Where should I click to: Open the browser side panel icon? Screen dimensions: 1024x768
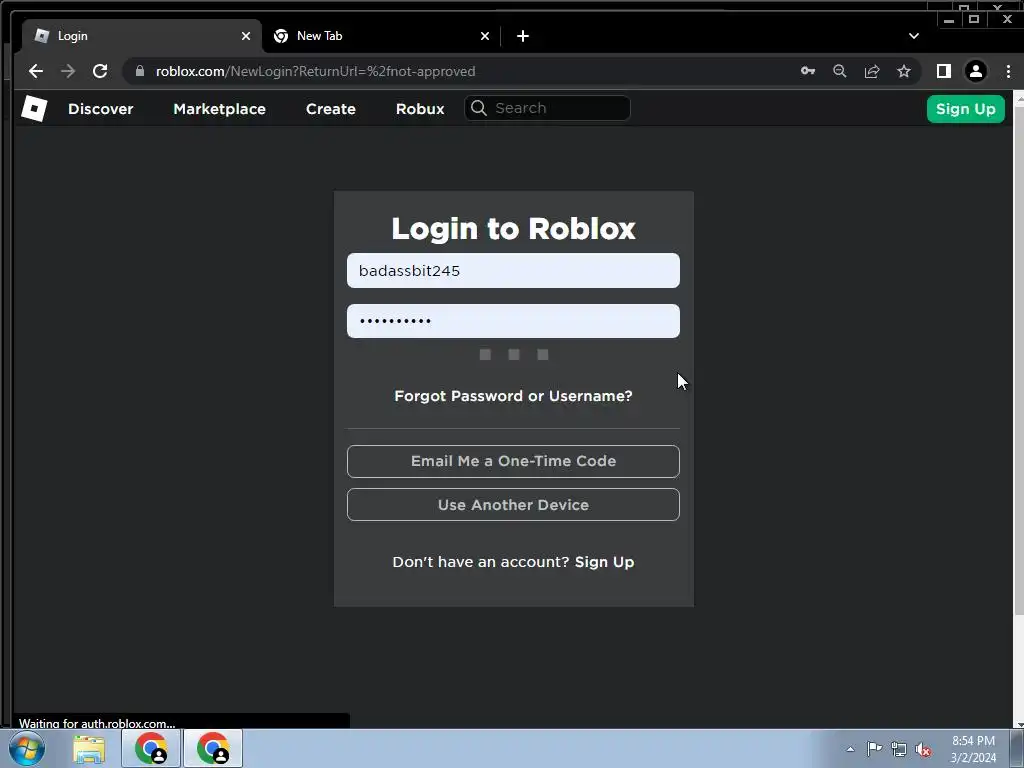point(944,71)
